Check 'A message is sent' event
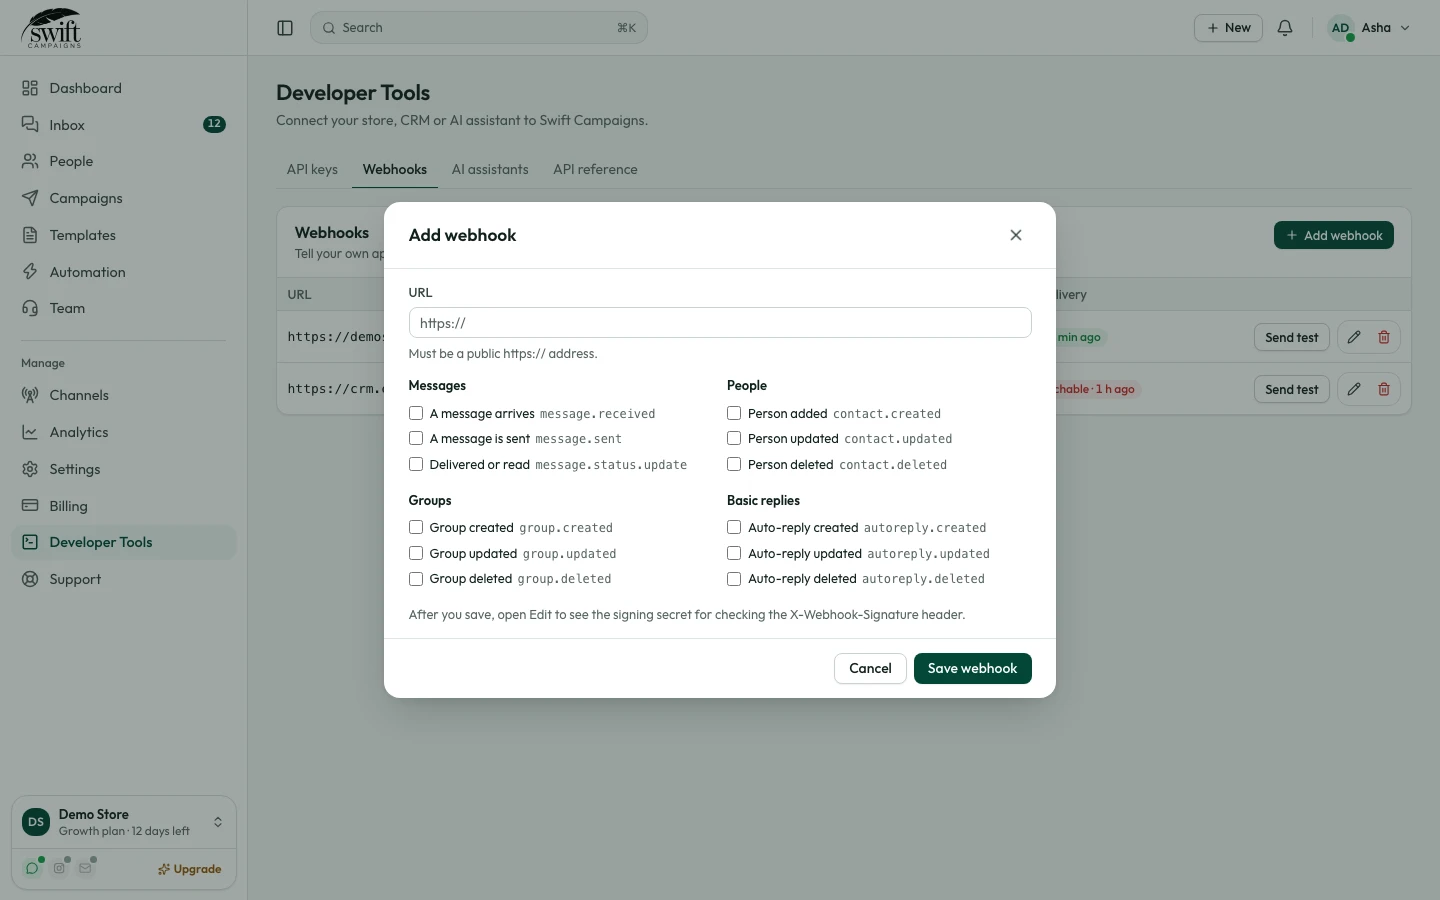Screen dimensions: 1440x900 tap(416, 438)
